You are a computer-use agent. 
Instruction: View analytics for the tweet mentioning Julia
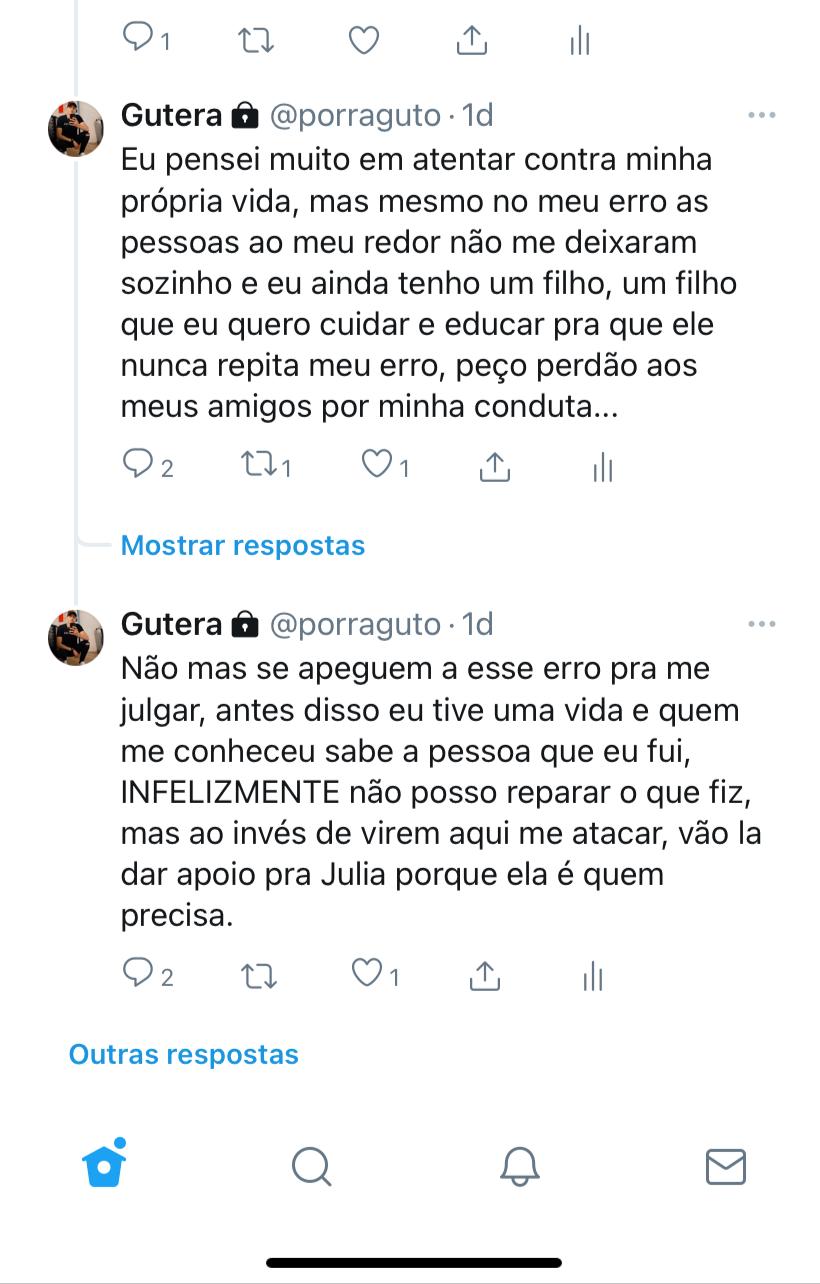(593, 975)
